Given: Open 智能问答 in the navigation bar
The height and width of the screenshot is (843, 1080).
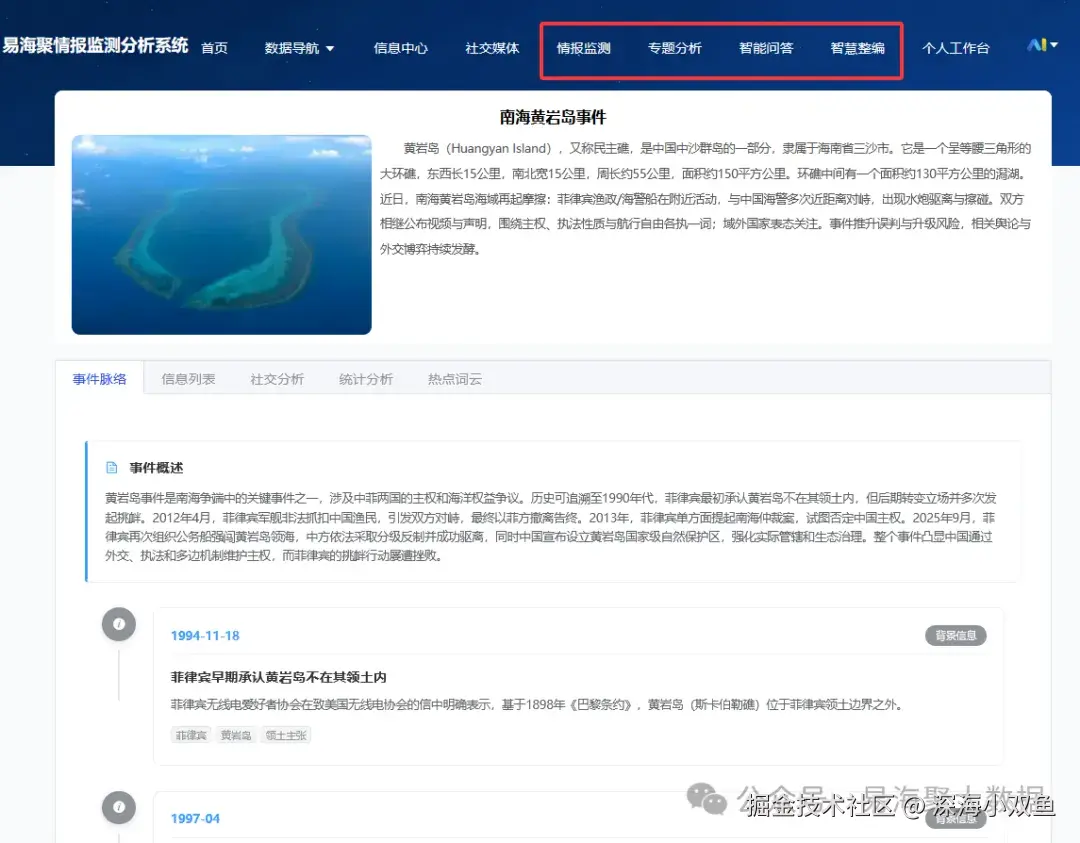Looking at the screenshot, I should (x=766, y=47).
